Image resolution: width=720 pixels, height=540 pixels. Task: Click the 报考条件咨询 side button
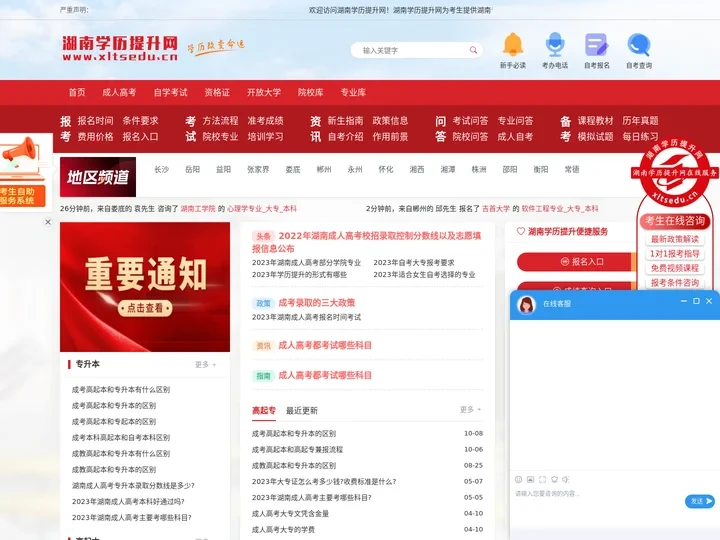point(675,283)
